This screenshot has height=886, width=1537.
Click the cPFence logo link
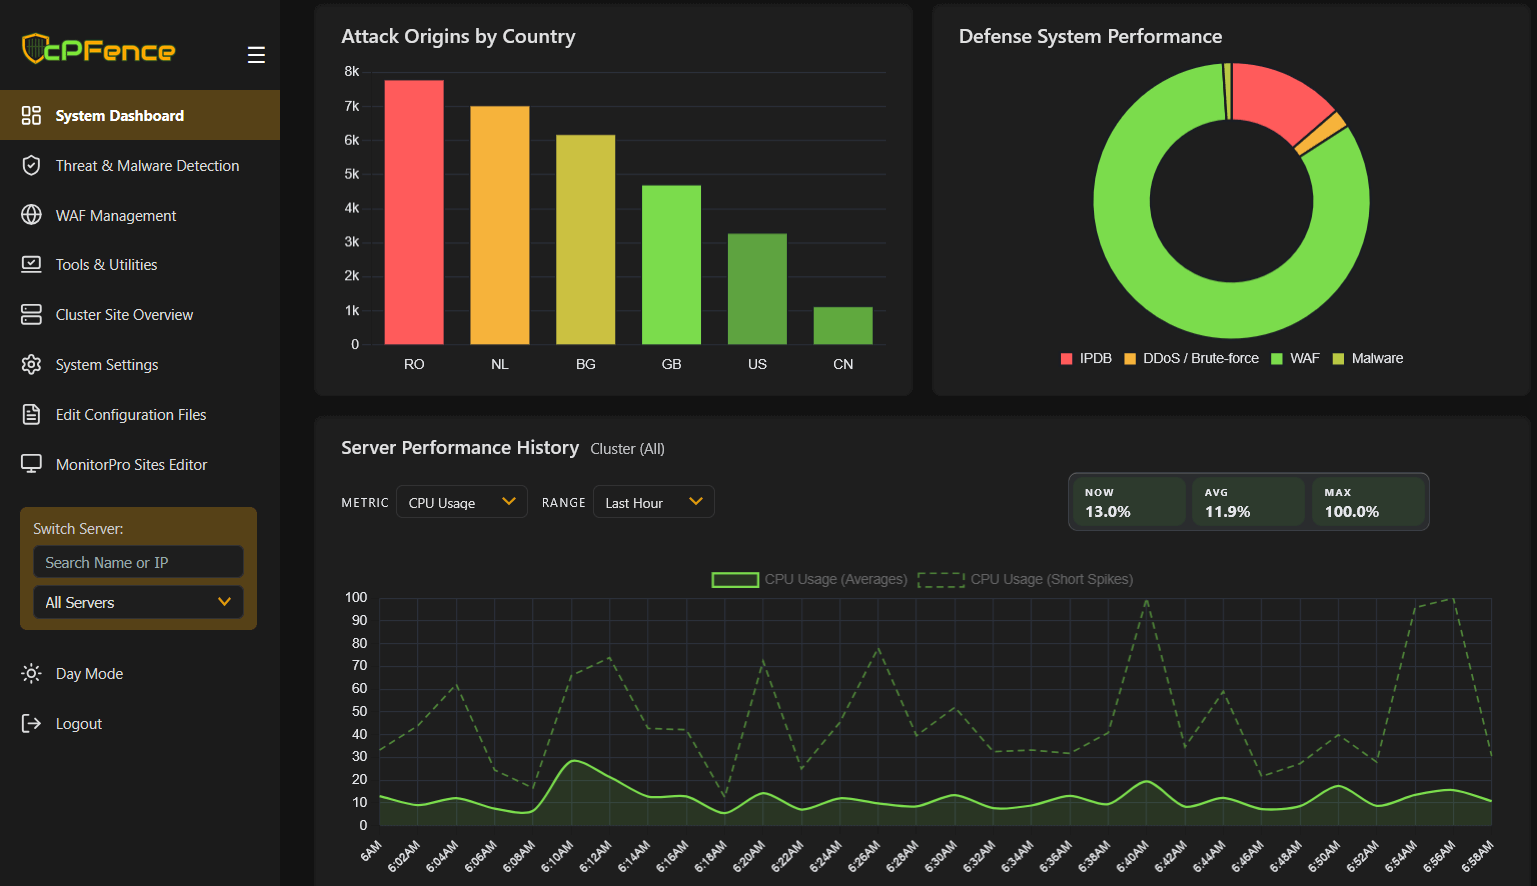coord(99,49)
